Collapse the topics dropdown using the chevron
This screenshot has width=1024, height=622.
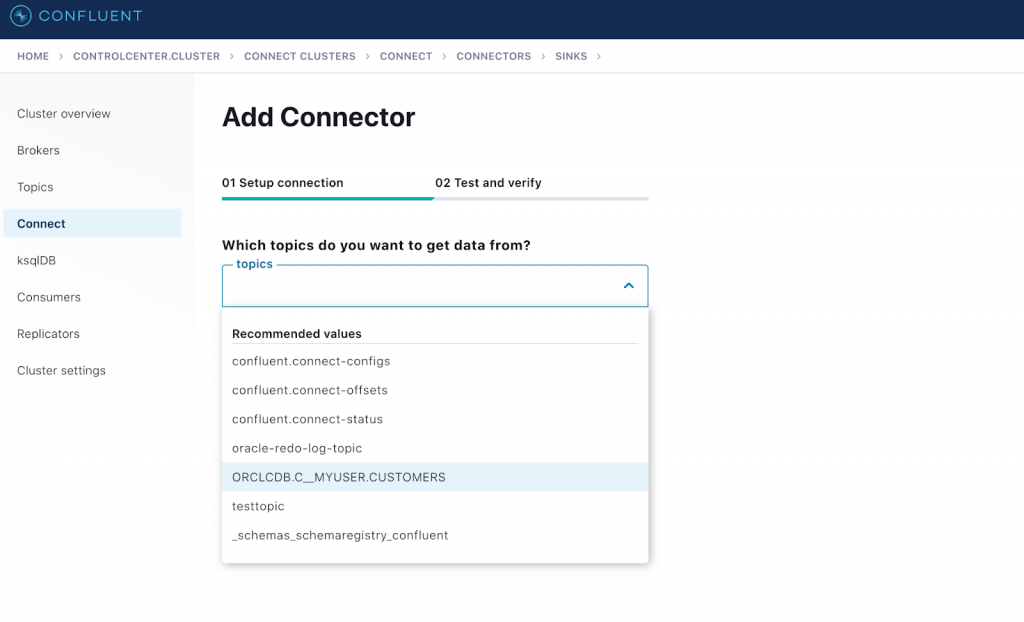[629, 285]
